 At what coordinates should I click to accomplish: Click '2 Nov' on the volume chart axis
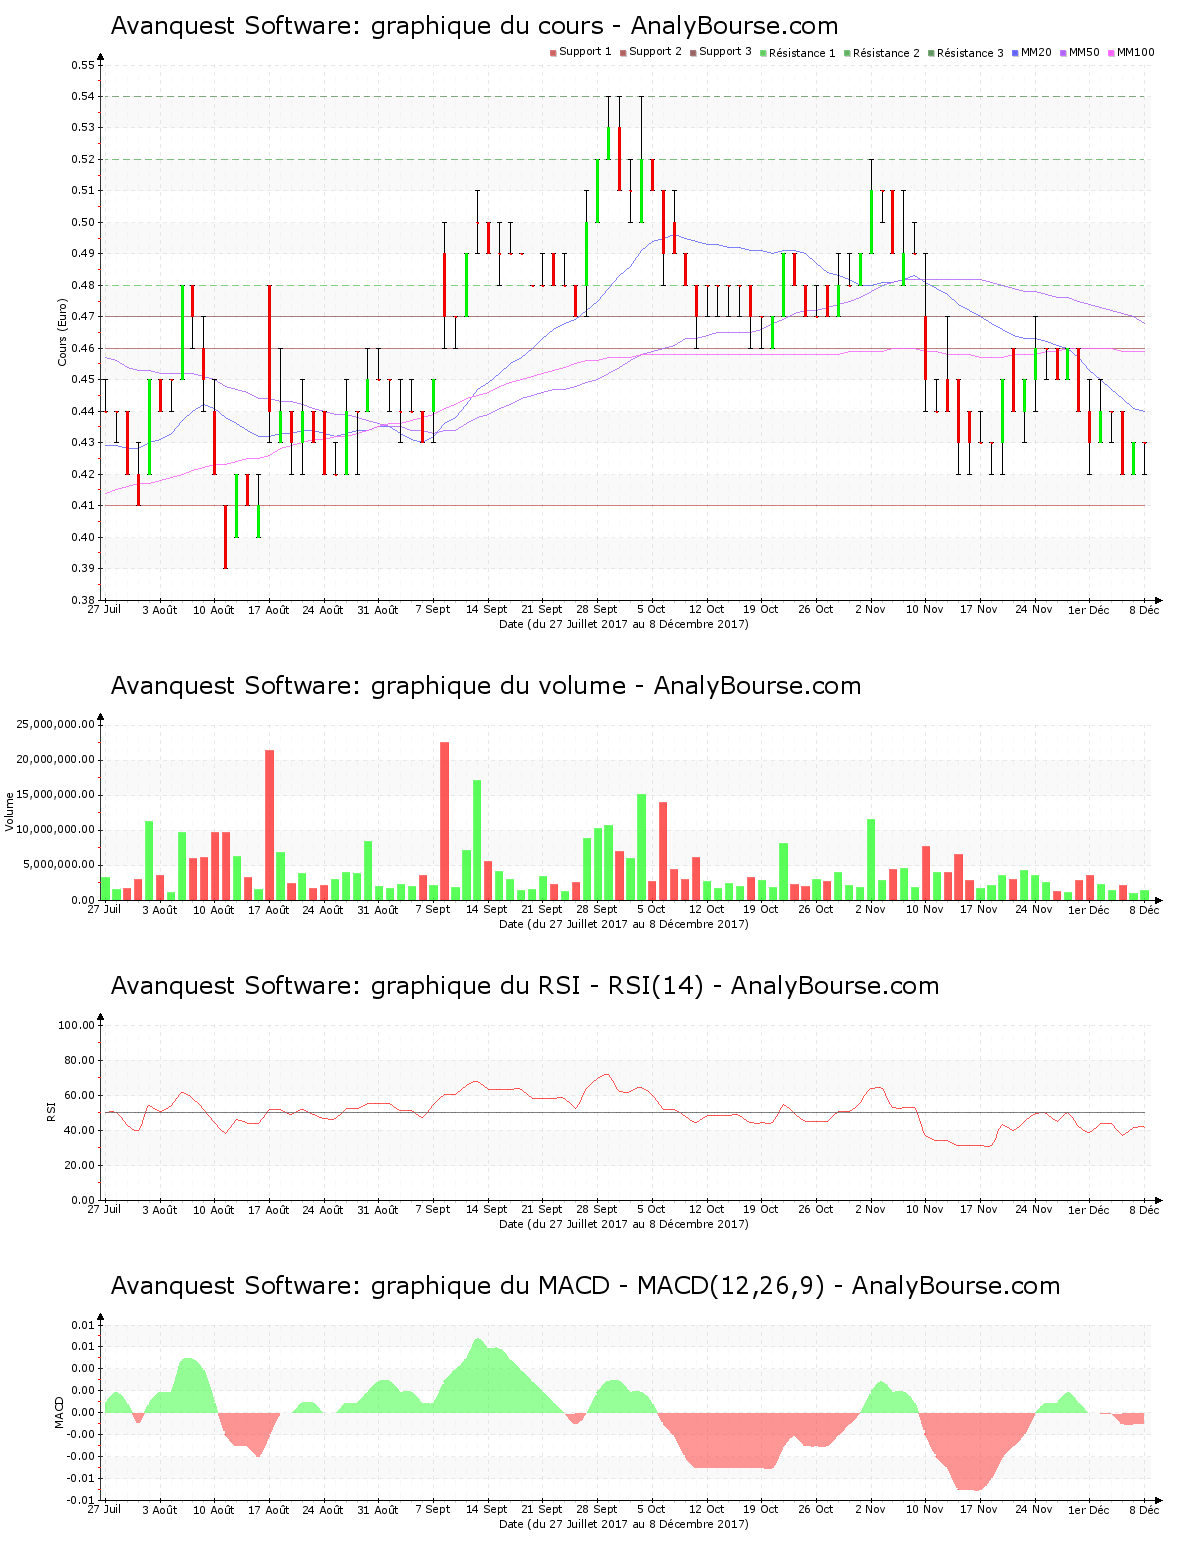click(870, 909)
